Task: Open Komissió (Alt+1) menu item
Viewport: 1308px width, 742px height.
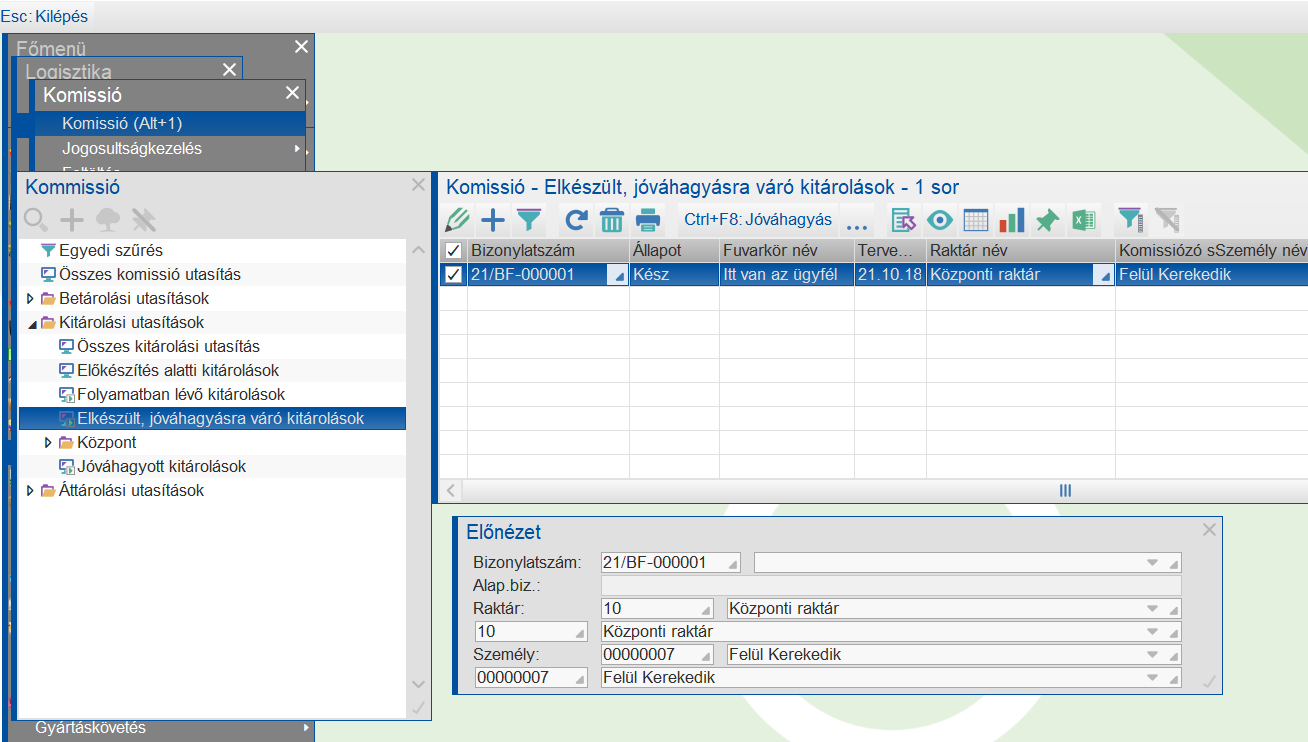Action: click(x=170, y=123)
